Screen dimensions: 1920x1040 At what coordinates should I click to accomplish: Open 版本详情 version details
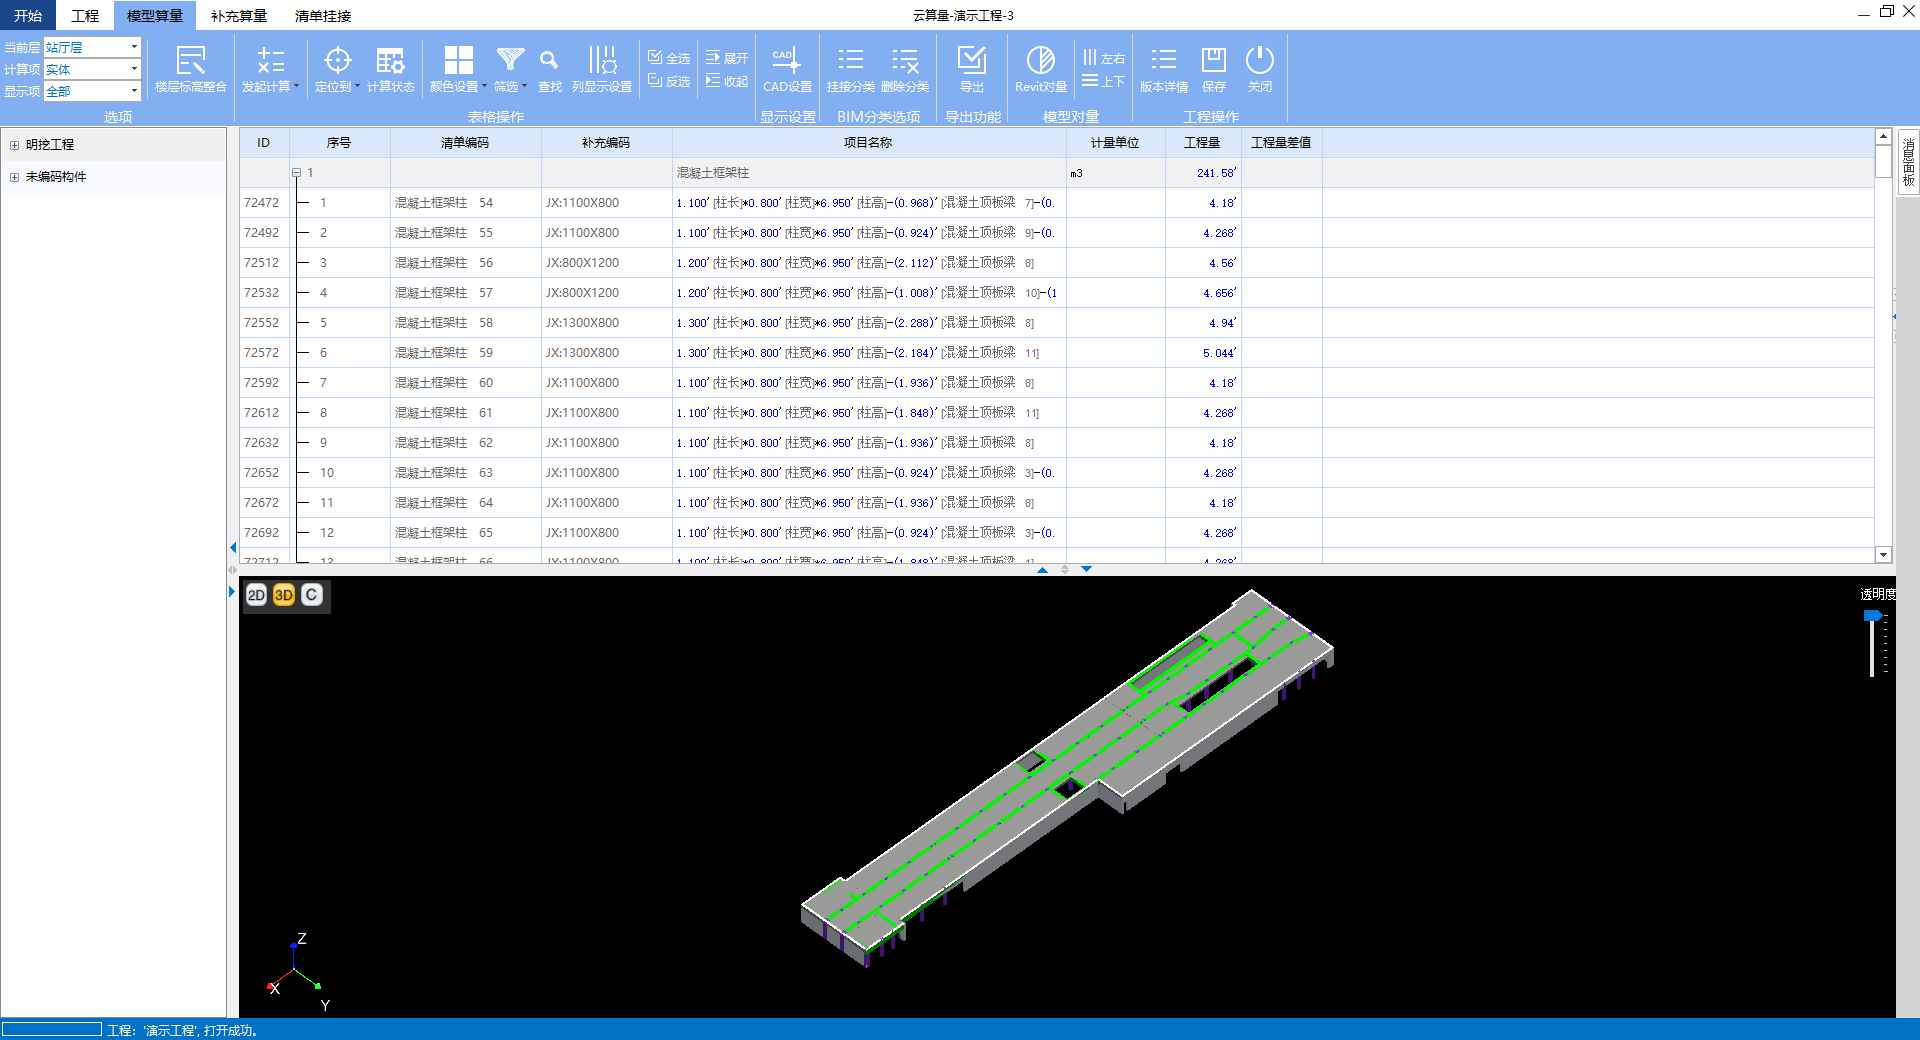[x=1163, y=62]
